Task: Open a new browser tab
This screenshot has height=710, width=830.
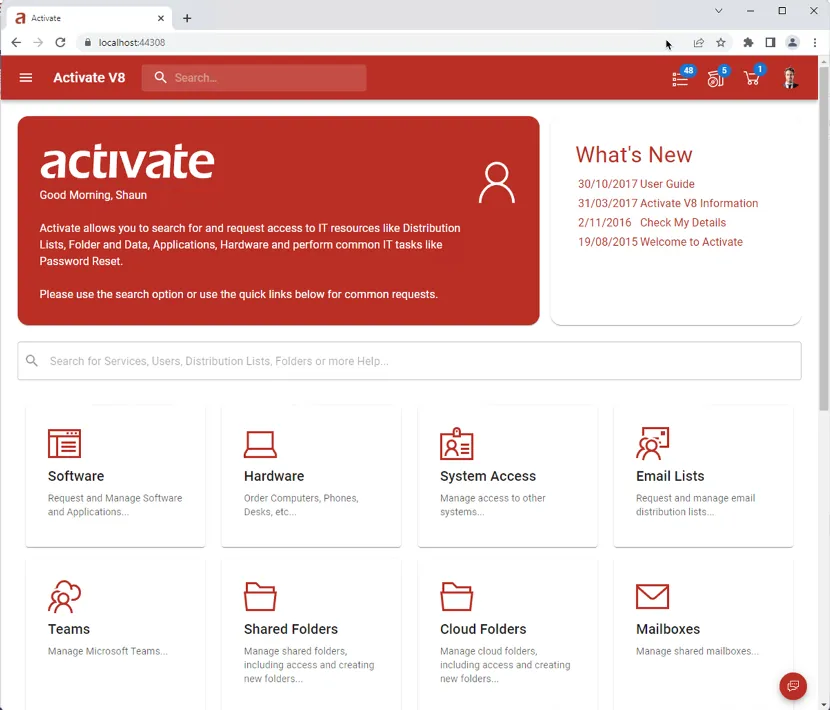Action: 187,19
